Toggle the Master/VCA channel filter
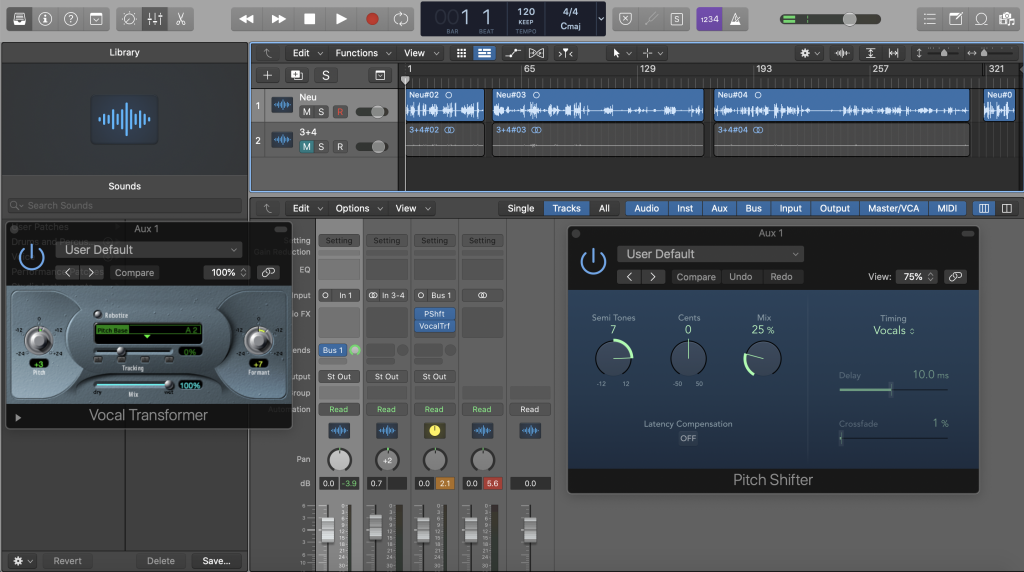 pos(893,208)
